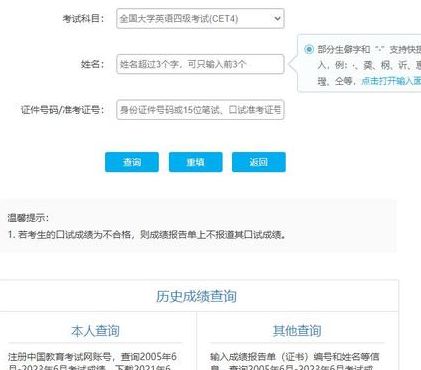Screen dimensions: 421x370
Task: Focus the 证件号码/准考证号 input field
Action: [200, 109]
